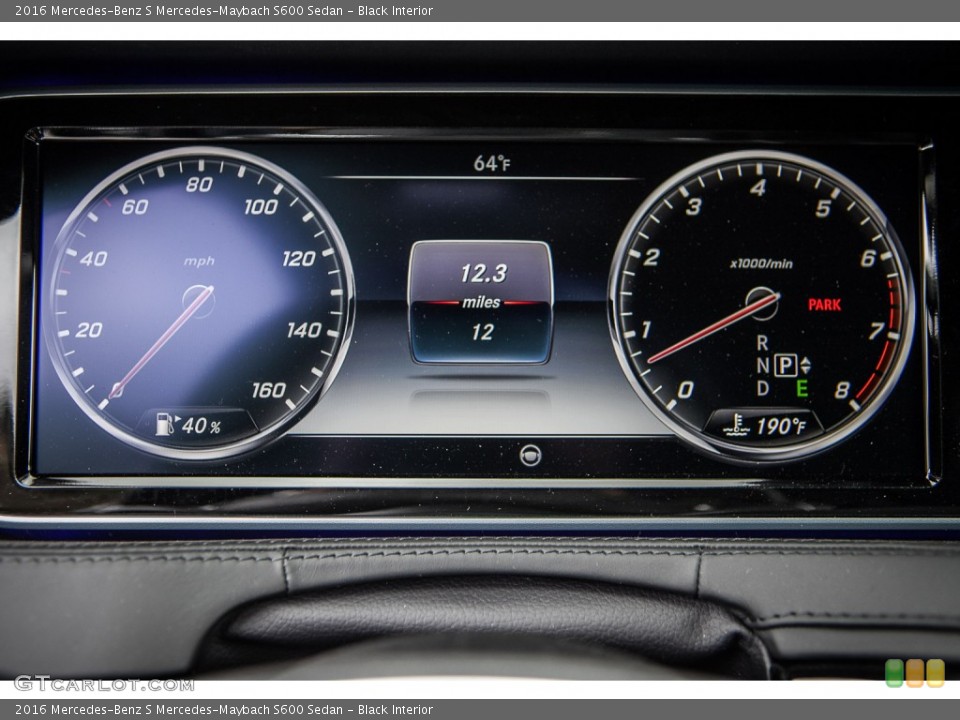Click the circular brake icon below center display
The width and height of the screenshot is (960, 720).
coord(530,456)
